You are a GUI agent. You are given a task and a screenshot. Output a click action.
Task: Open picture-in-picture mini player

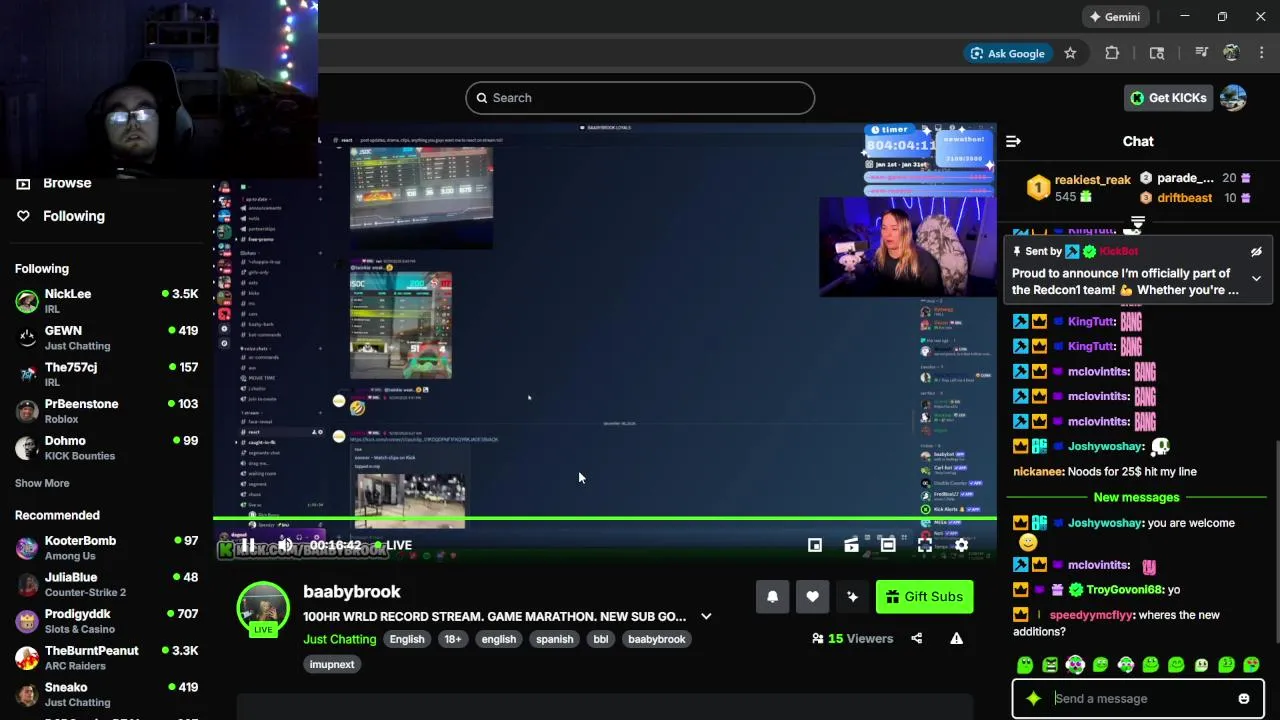pyautogui.click(x=815, y=545)
